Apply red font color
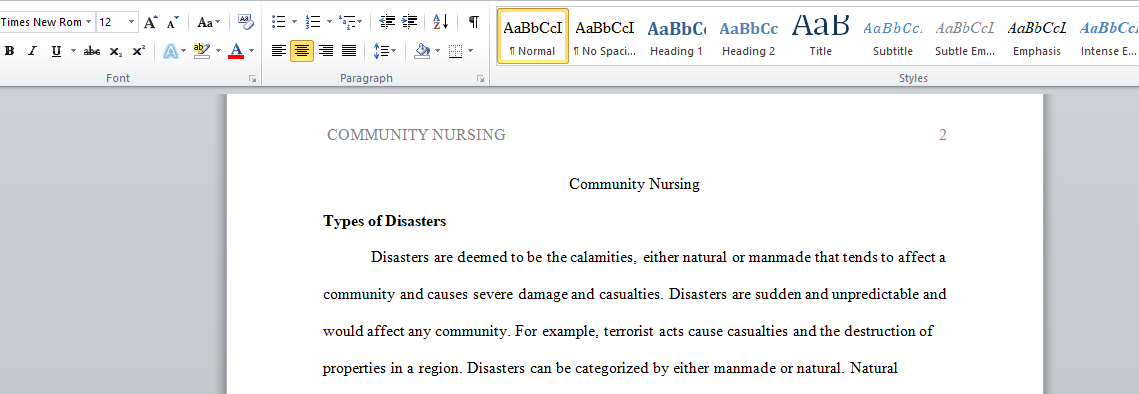 (235, 51)
